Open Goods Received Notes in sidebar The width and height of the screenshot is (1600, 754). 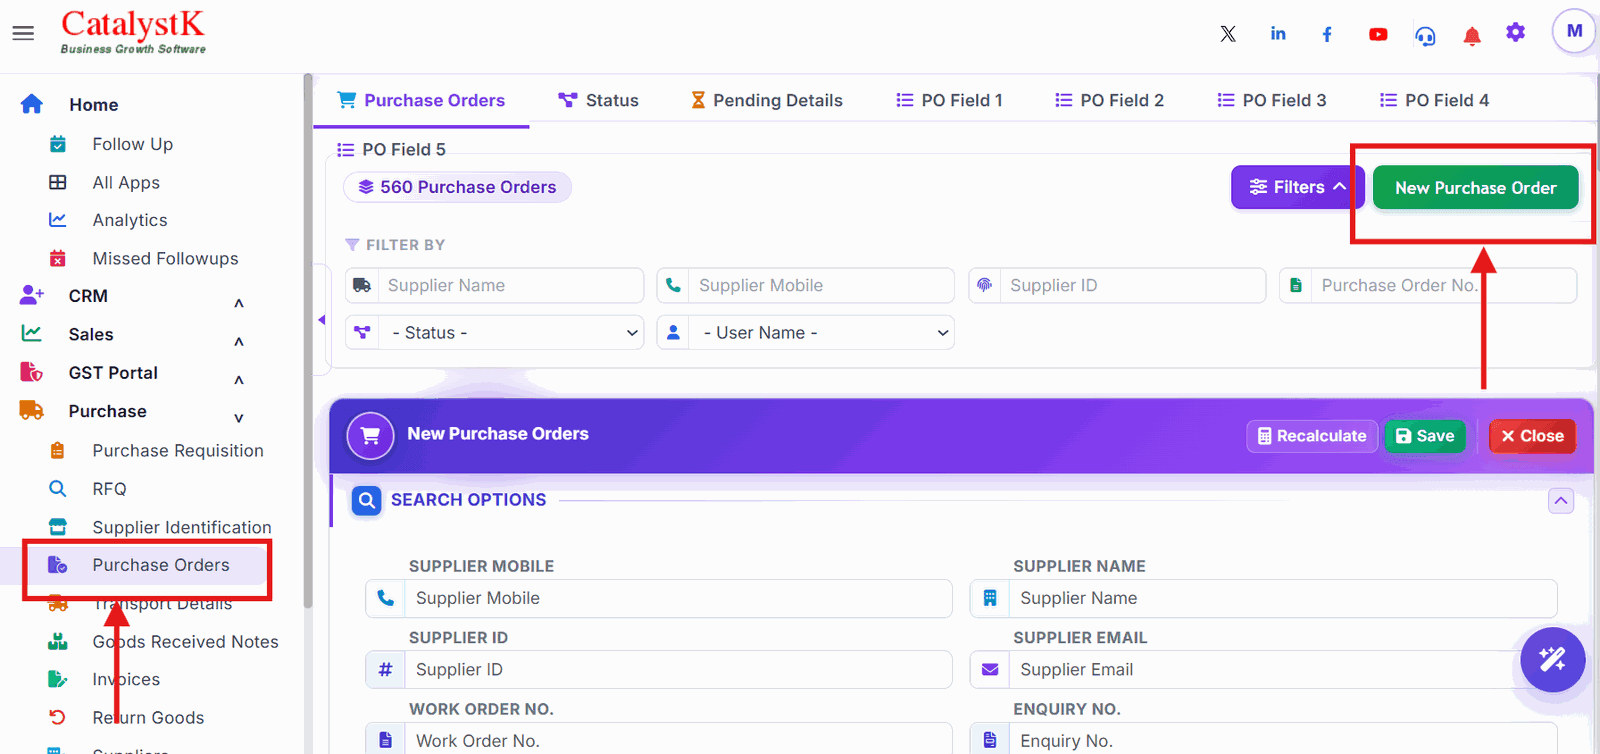click(186, 642)
